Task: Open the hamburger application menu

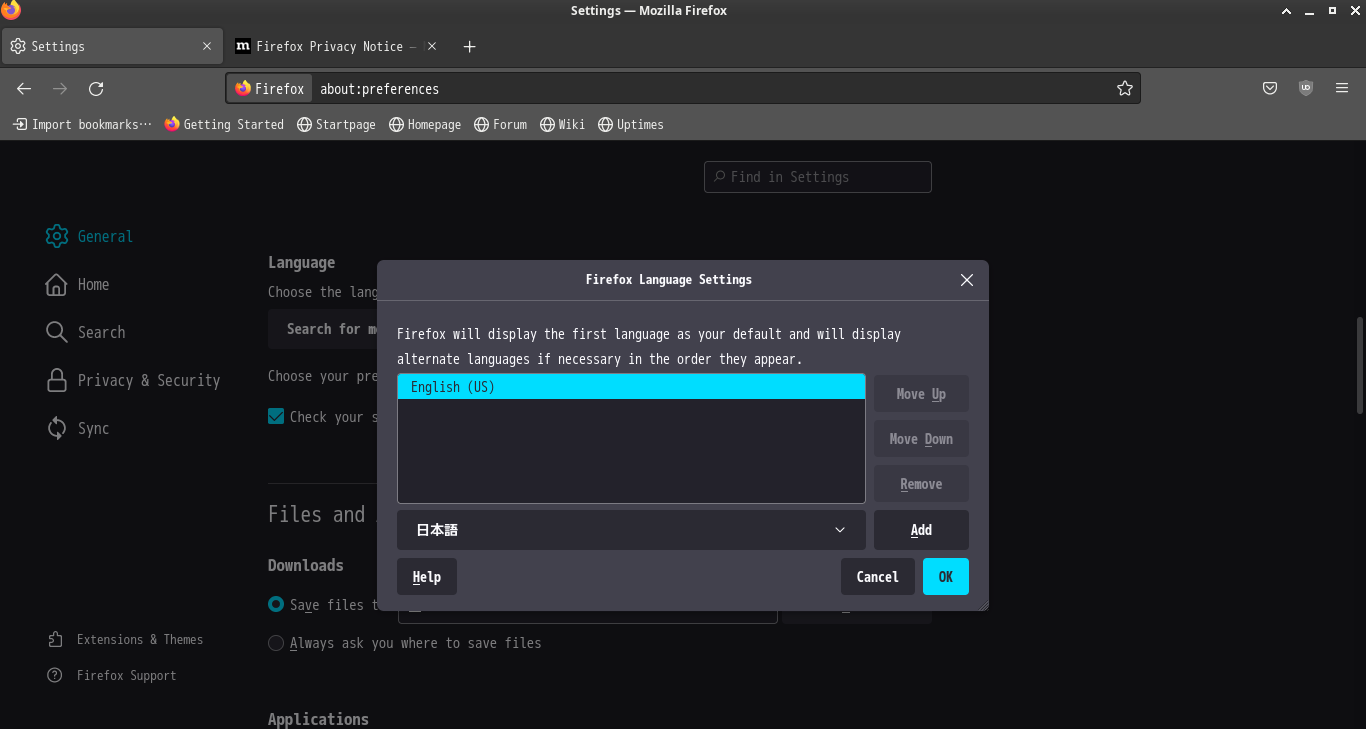Action: coord(1342,89)
